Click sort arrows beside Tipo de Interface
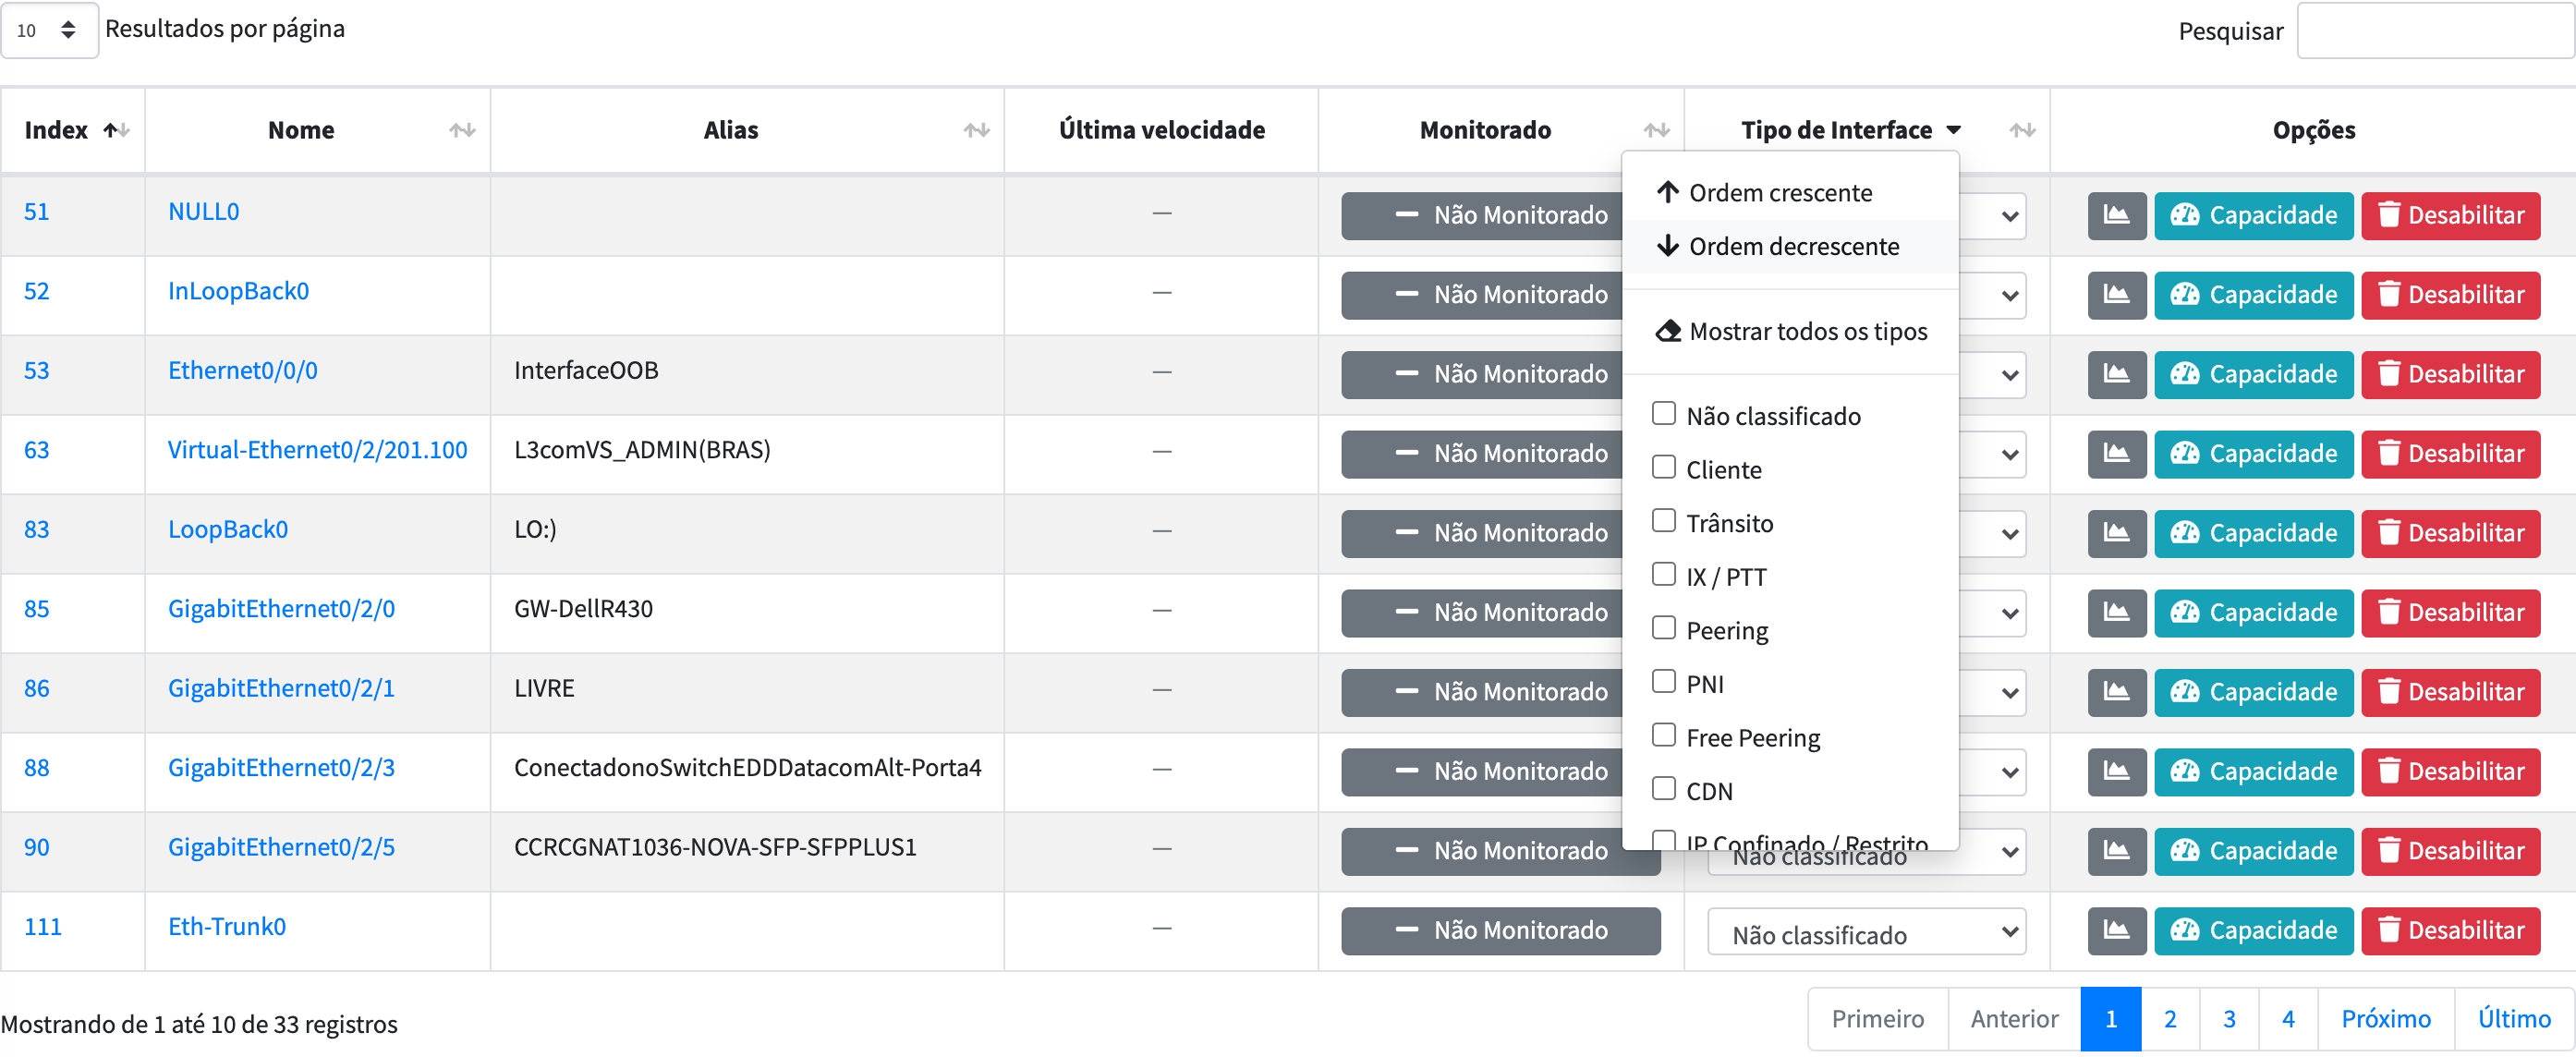This screenshot has height=1057, width=2576. (2022, 130)
